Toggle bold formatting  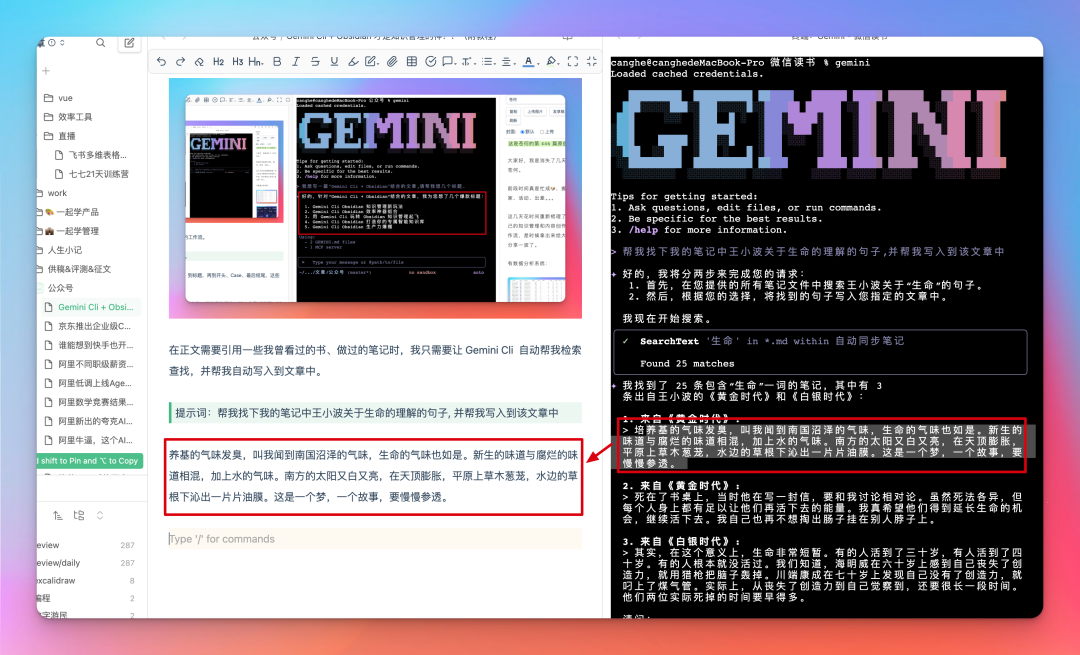tap(277, 61)
